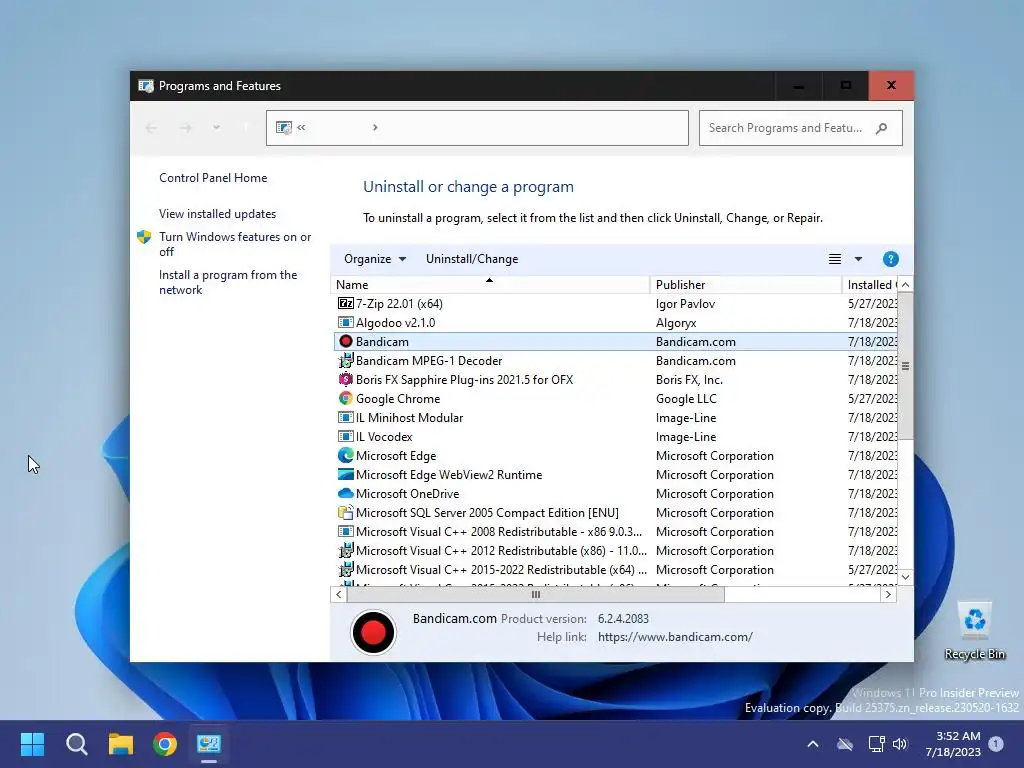Open Recycle Bin on desktop
The width and height of the screenshot is (1024, 768).
coord(974,630)
